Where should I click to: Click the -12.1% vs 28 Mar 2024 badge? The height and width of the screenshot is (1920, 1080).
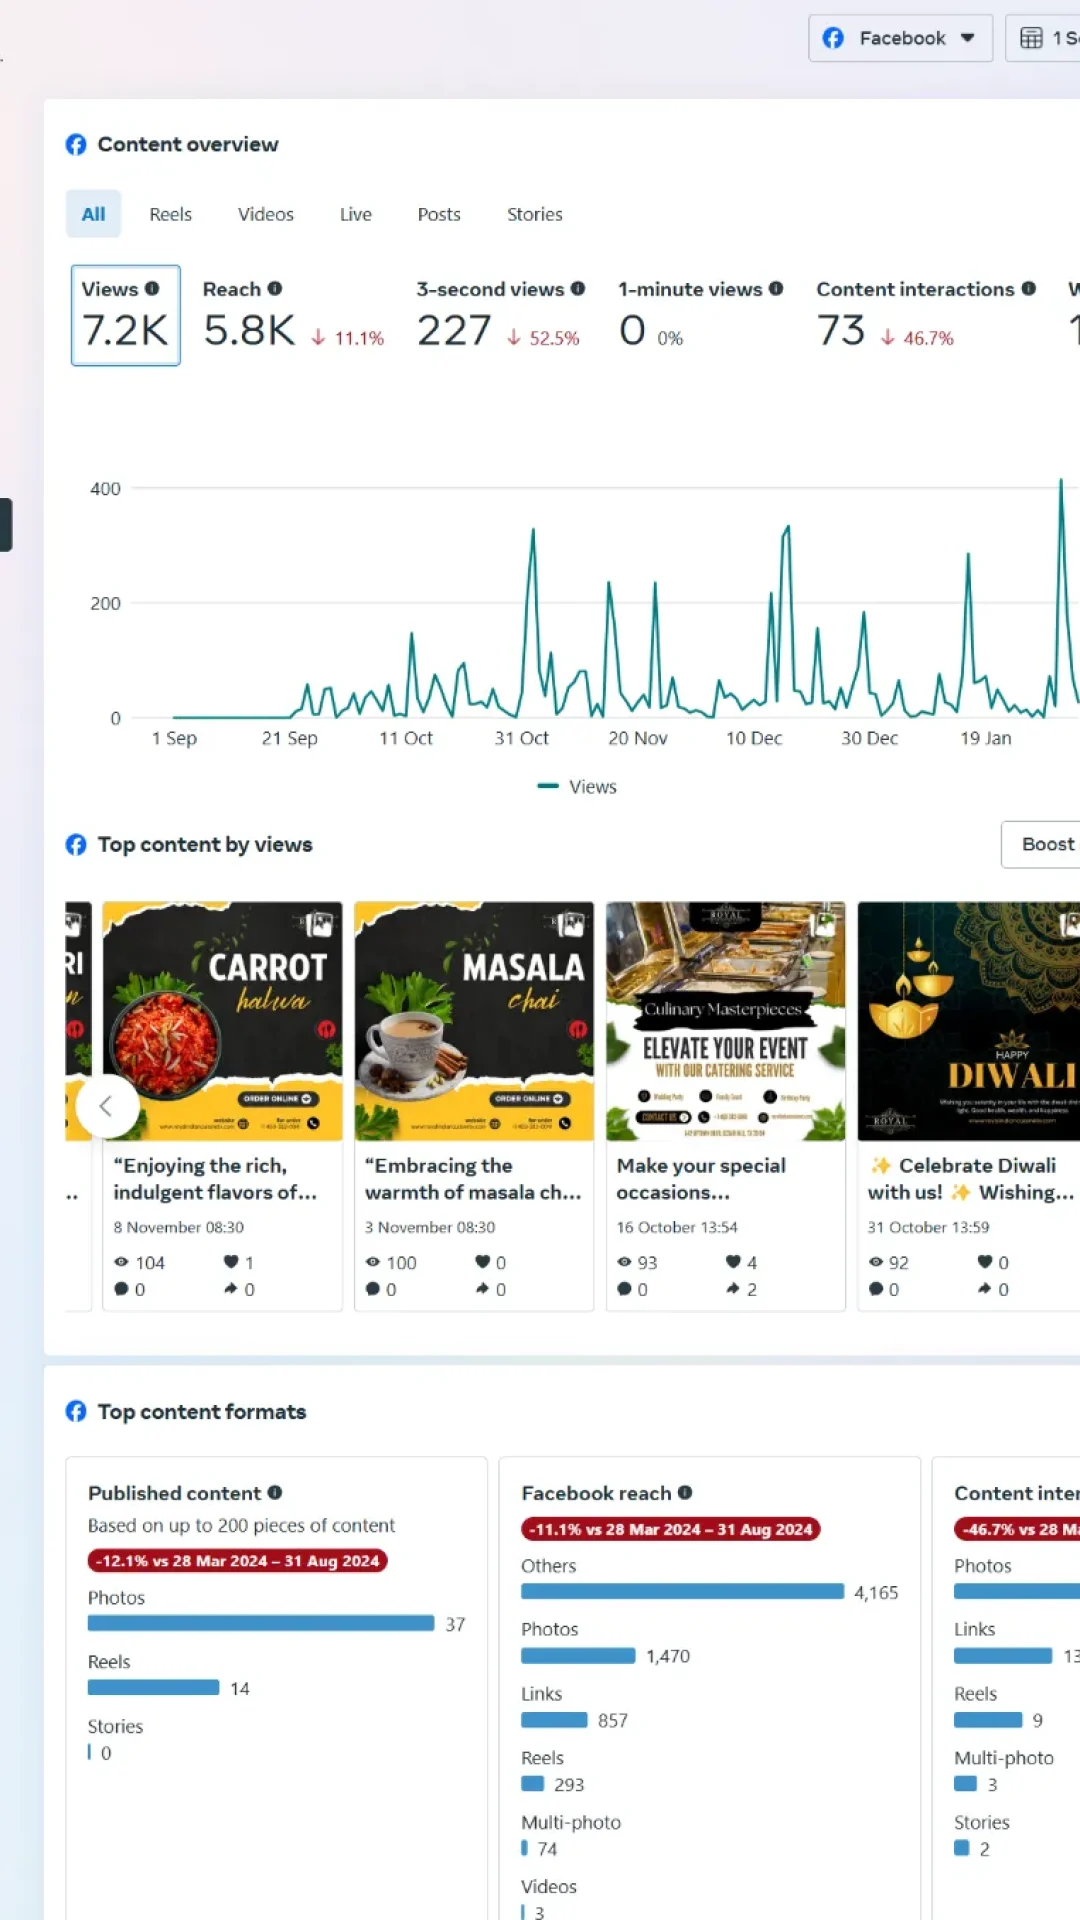237,1561
